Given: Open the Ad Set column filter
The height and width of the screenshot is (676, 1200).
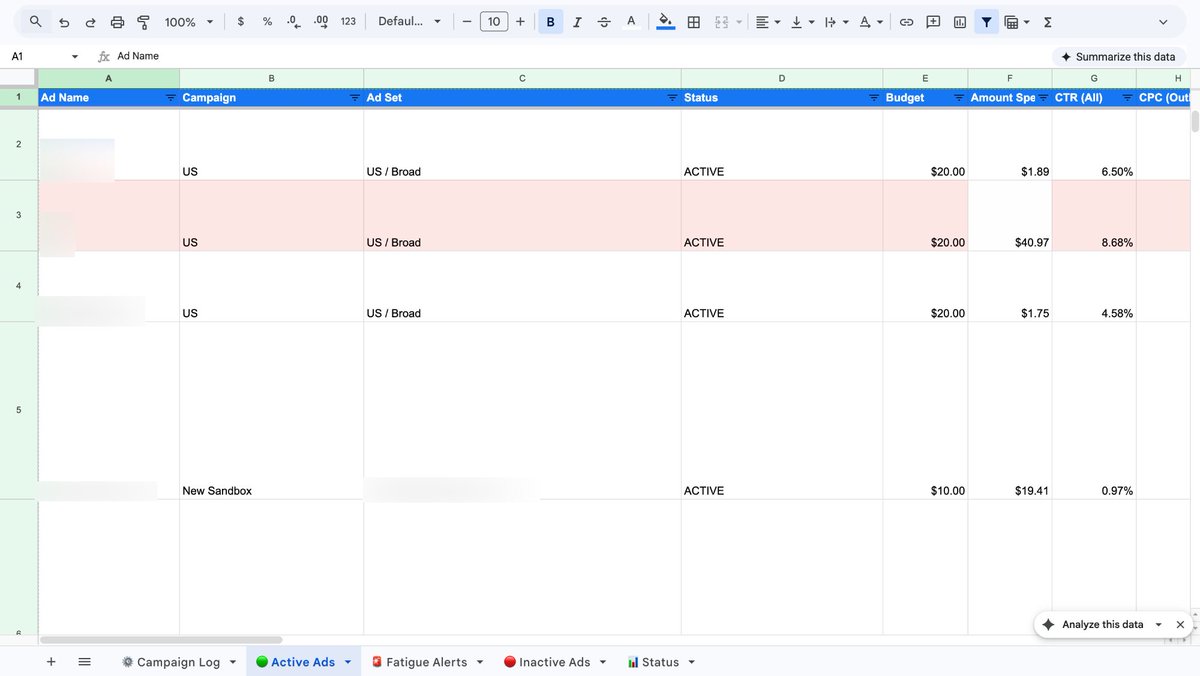Looking at the screenshot, I should pyautogui.click(x=672, y=98).
